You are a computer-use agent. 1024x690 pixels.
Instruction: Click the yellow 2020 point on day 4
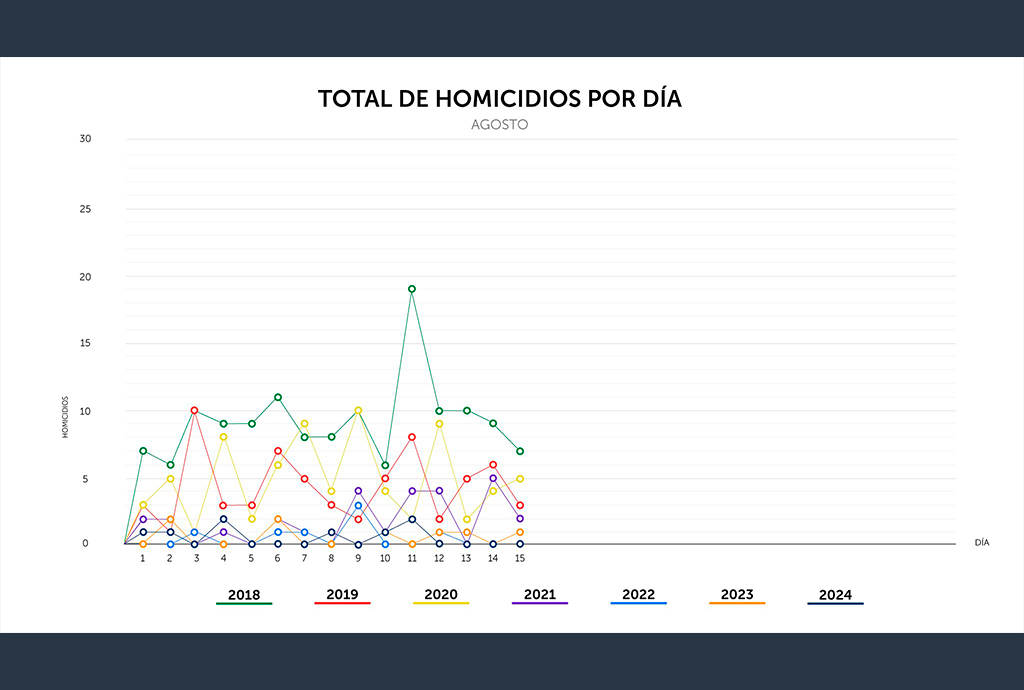click(223, 437)
